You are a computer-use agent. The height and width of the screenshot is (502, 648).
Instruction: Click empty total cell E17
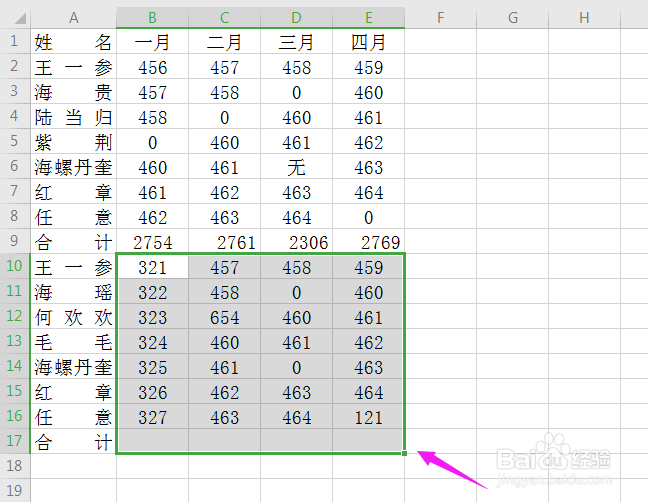(x=368, y=441)
